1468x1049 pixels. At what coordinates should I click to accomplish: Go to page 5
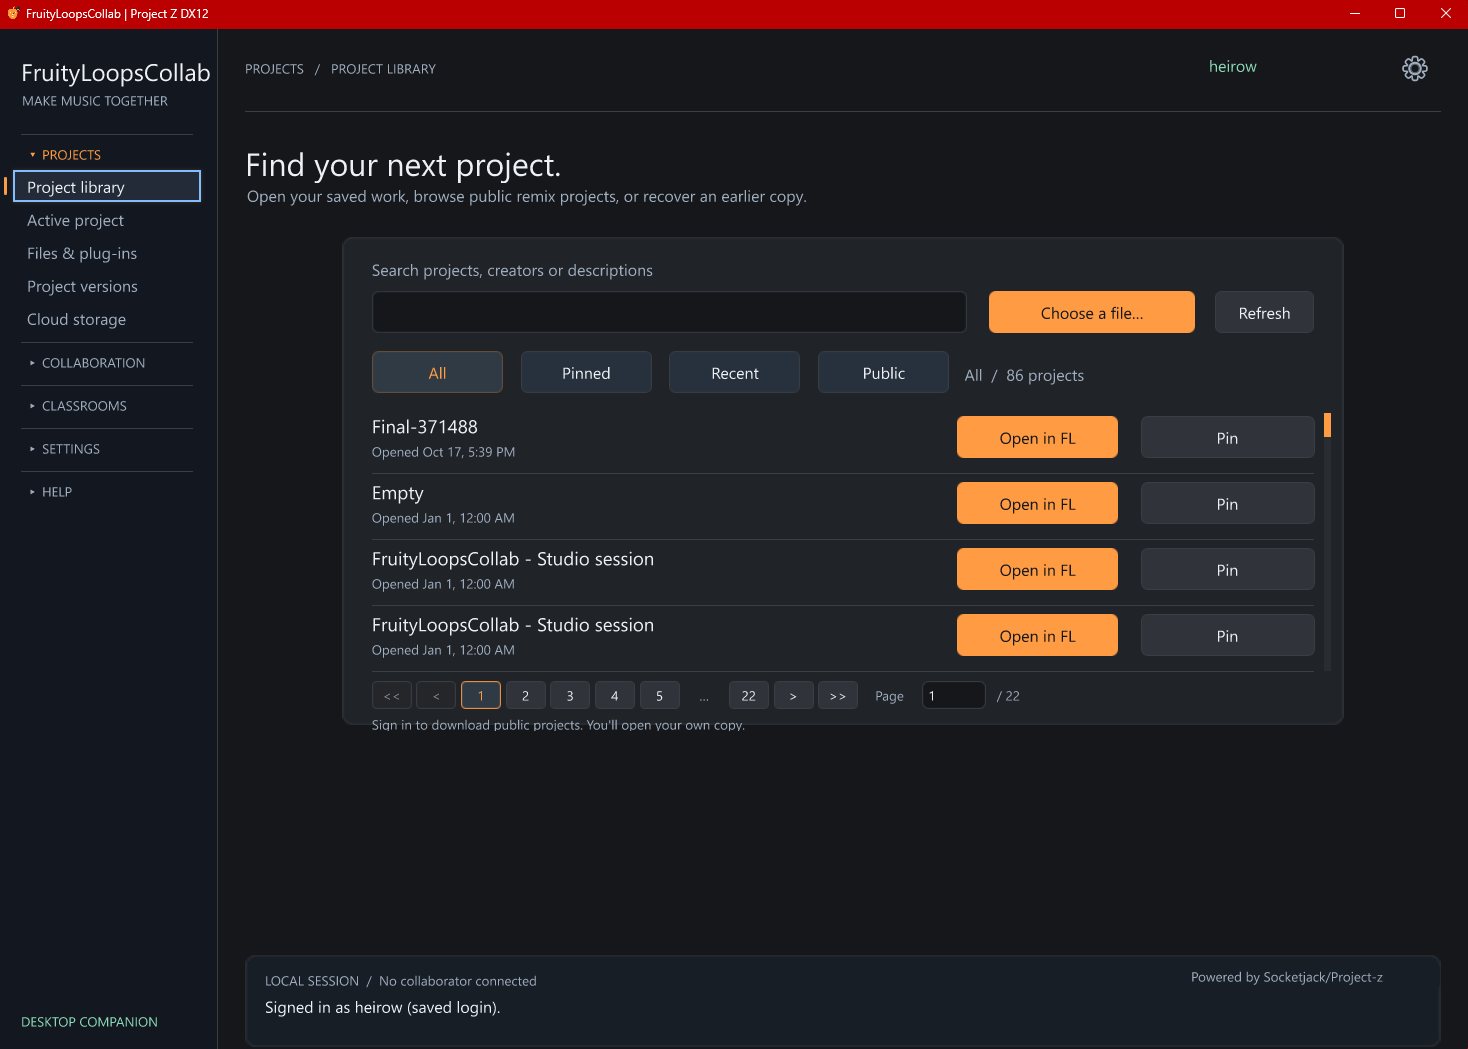[x=659, y=696]
